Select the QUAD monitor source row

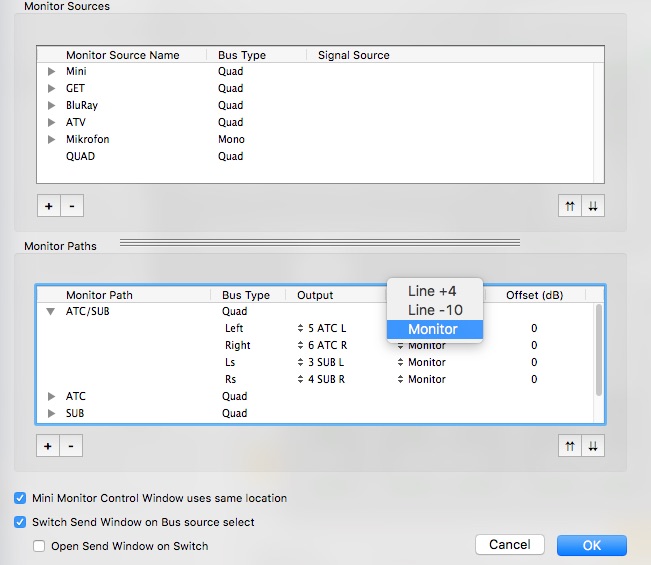click(316, 157)
